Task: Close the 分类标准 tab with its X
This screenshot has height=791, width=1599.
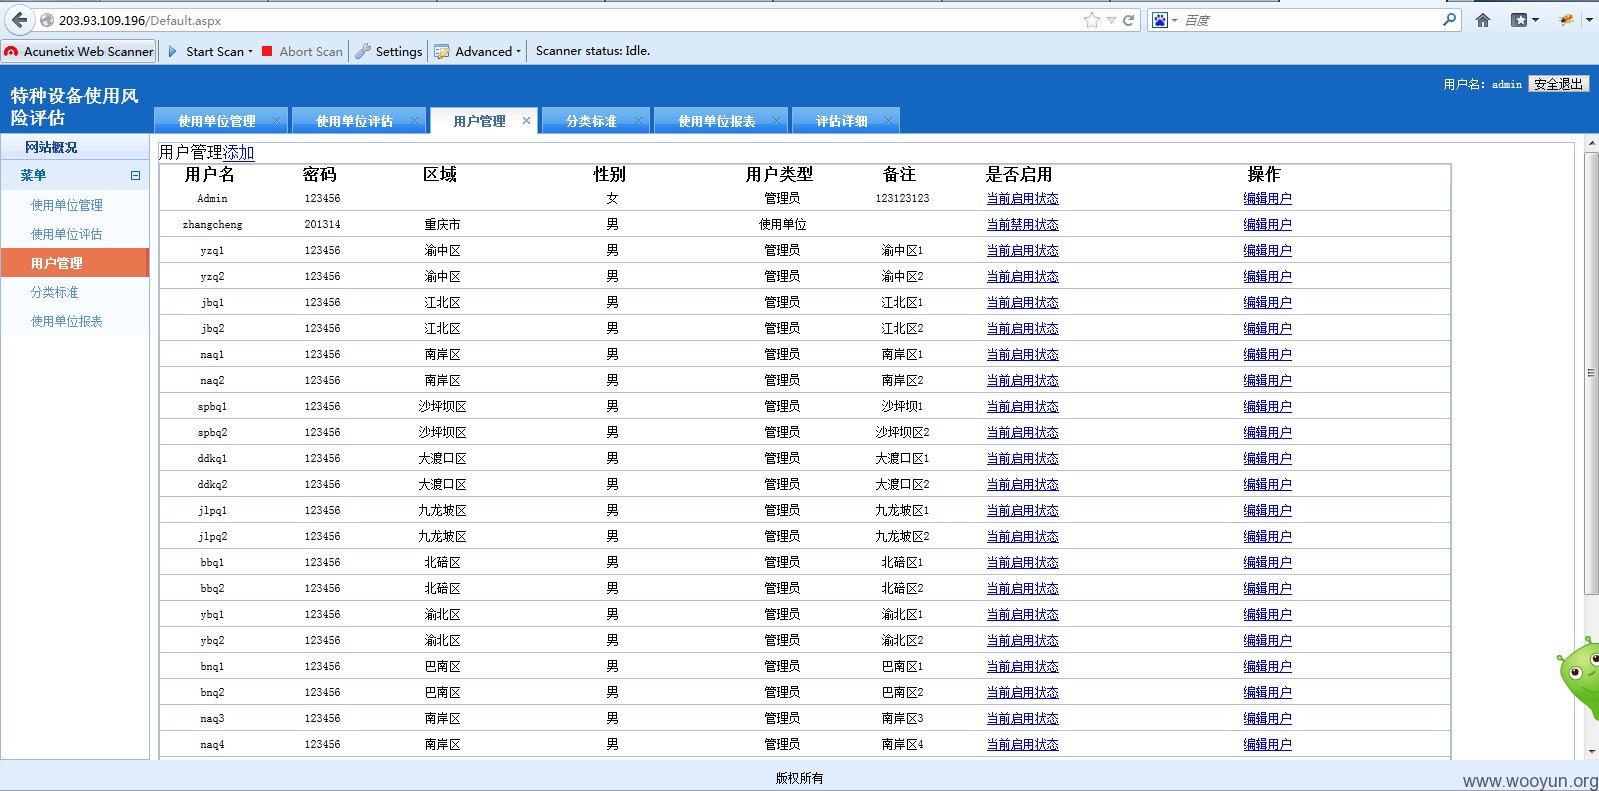Action: tap(638, 120)
